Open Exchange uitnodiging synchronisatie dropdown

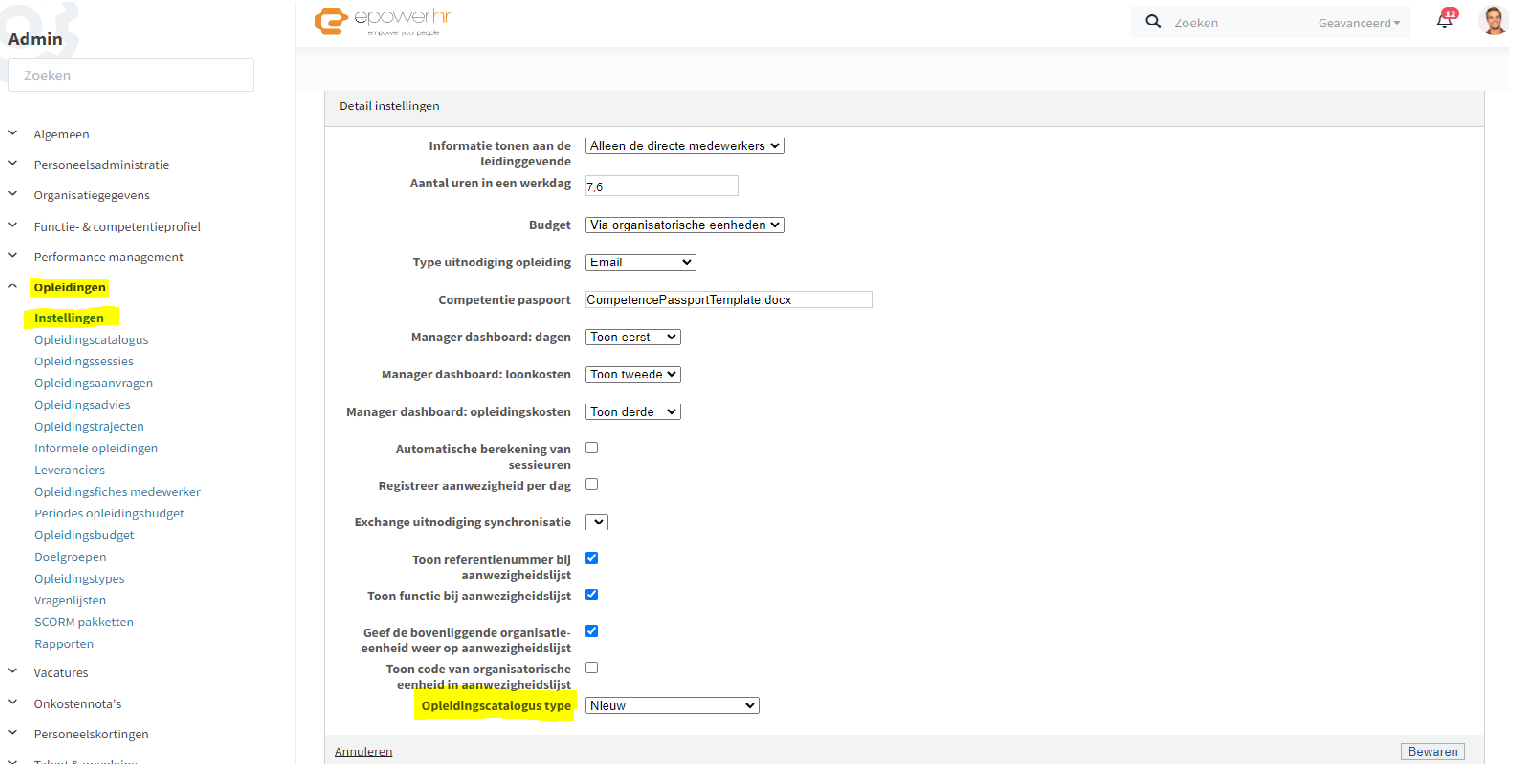596,522
